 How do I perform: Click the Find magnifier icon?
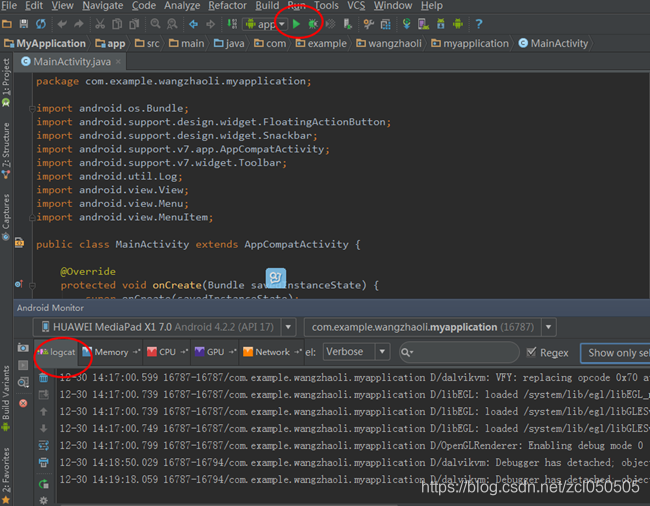coord(155,24)
